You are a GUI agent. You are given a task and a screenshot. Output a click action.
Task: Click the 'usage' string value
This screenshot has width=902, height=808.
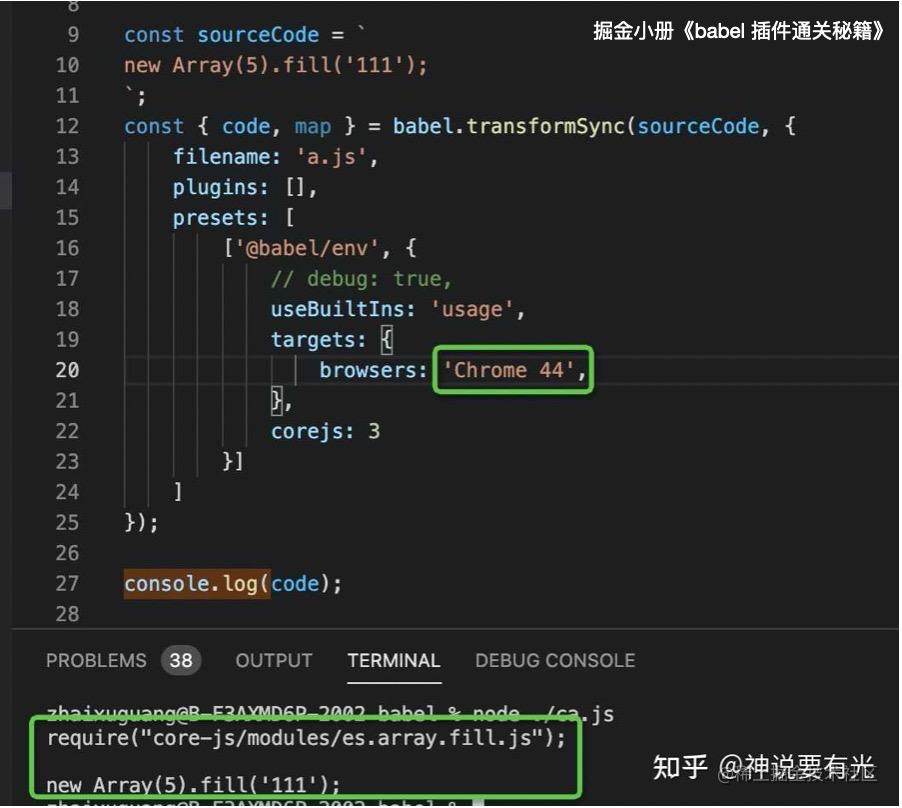[x=472, y=309]
